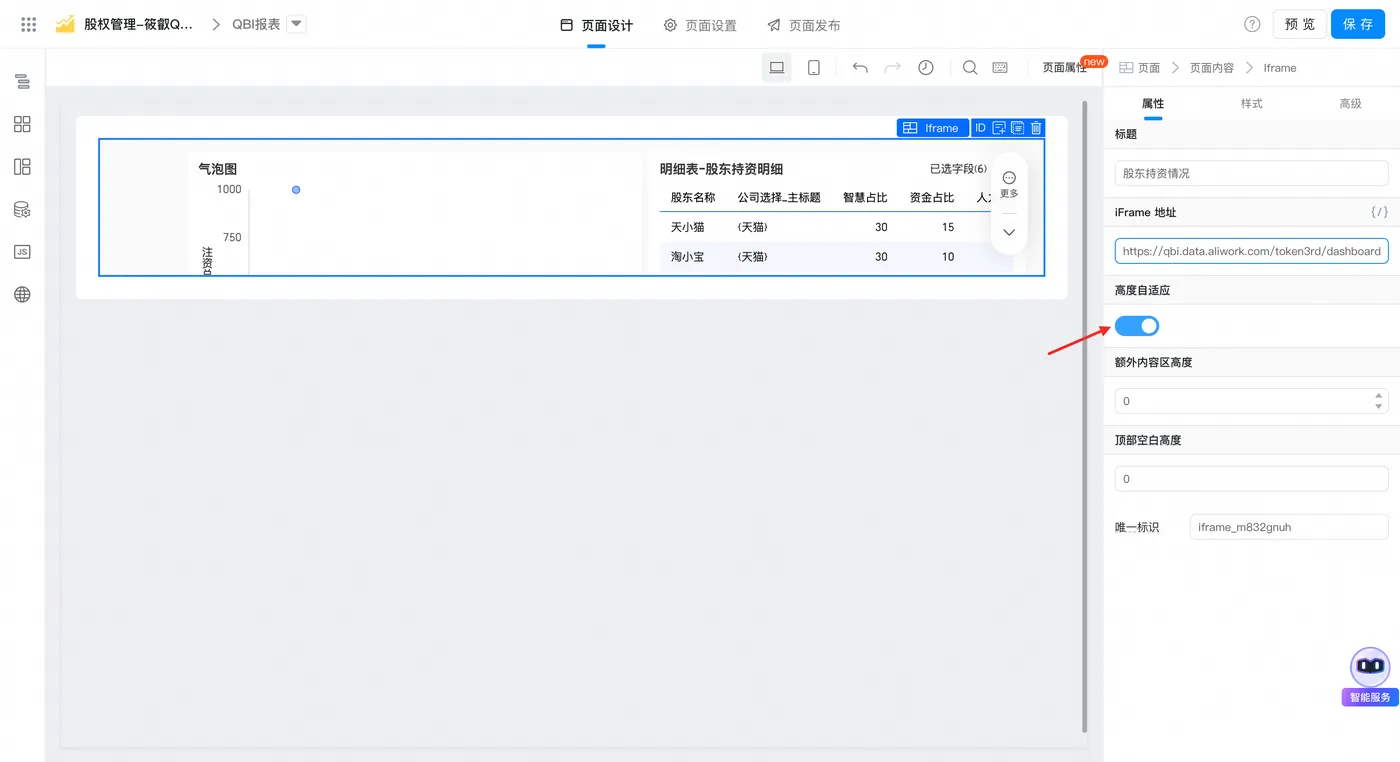The image size is (1400, 762).
Task: Undo the last change
Action: 860,67
